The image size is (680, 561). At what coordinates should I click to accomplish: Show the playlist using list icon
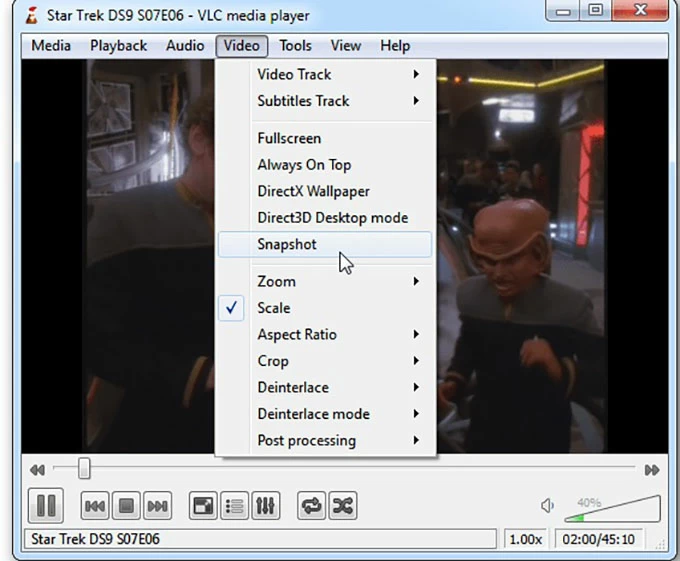234,507
